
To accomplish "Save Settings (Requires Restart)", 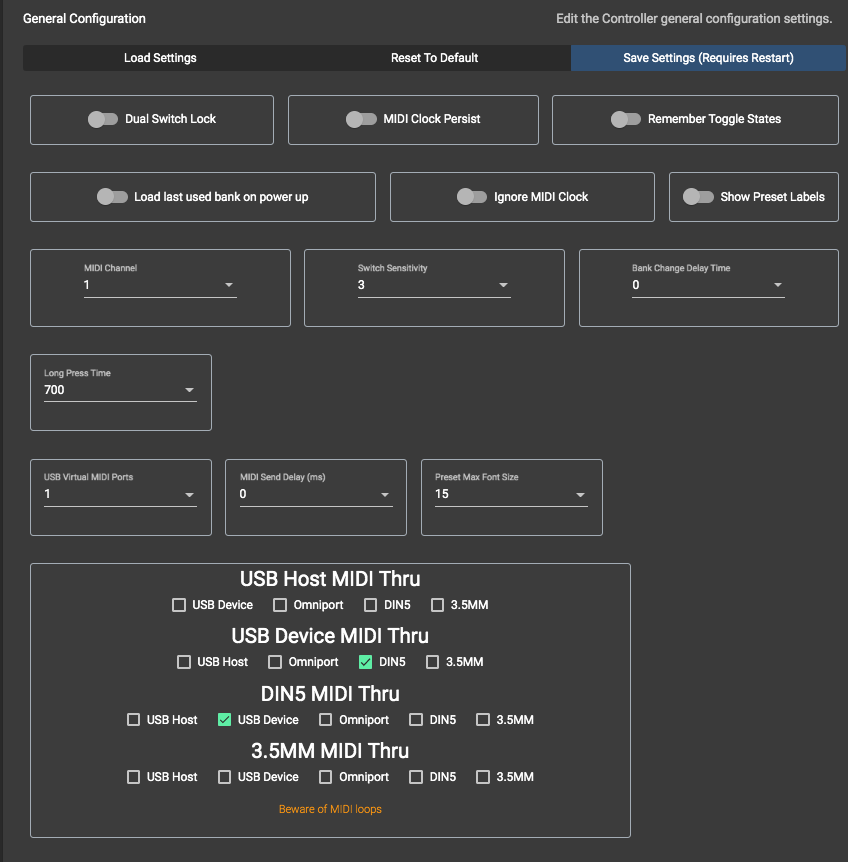I will [x=708, y=58].
